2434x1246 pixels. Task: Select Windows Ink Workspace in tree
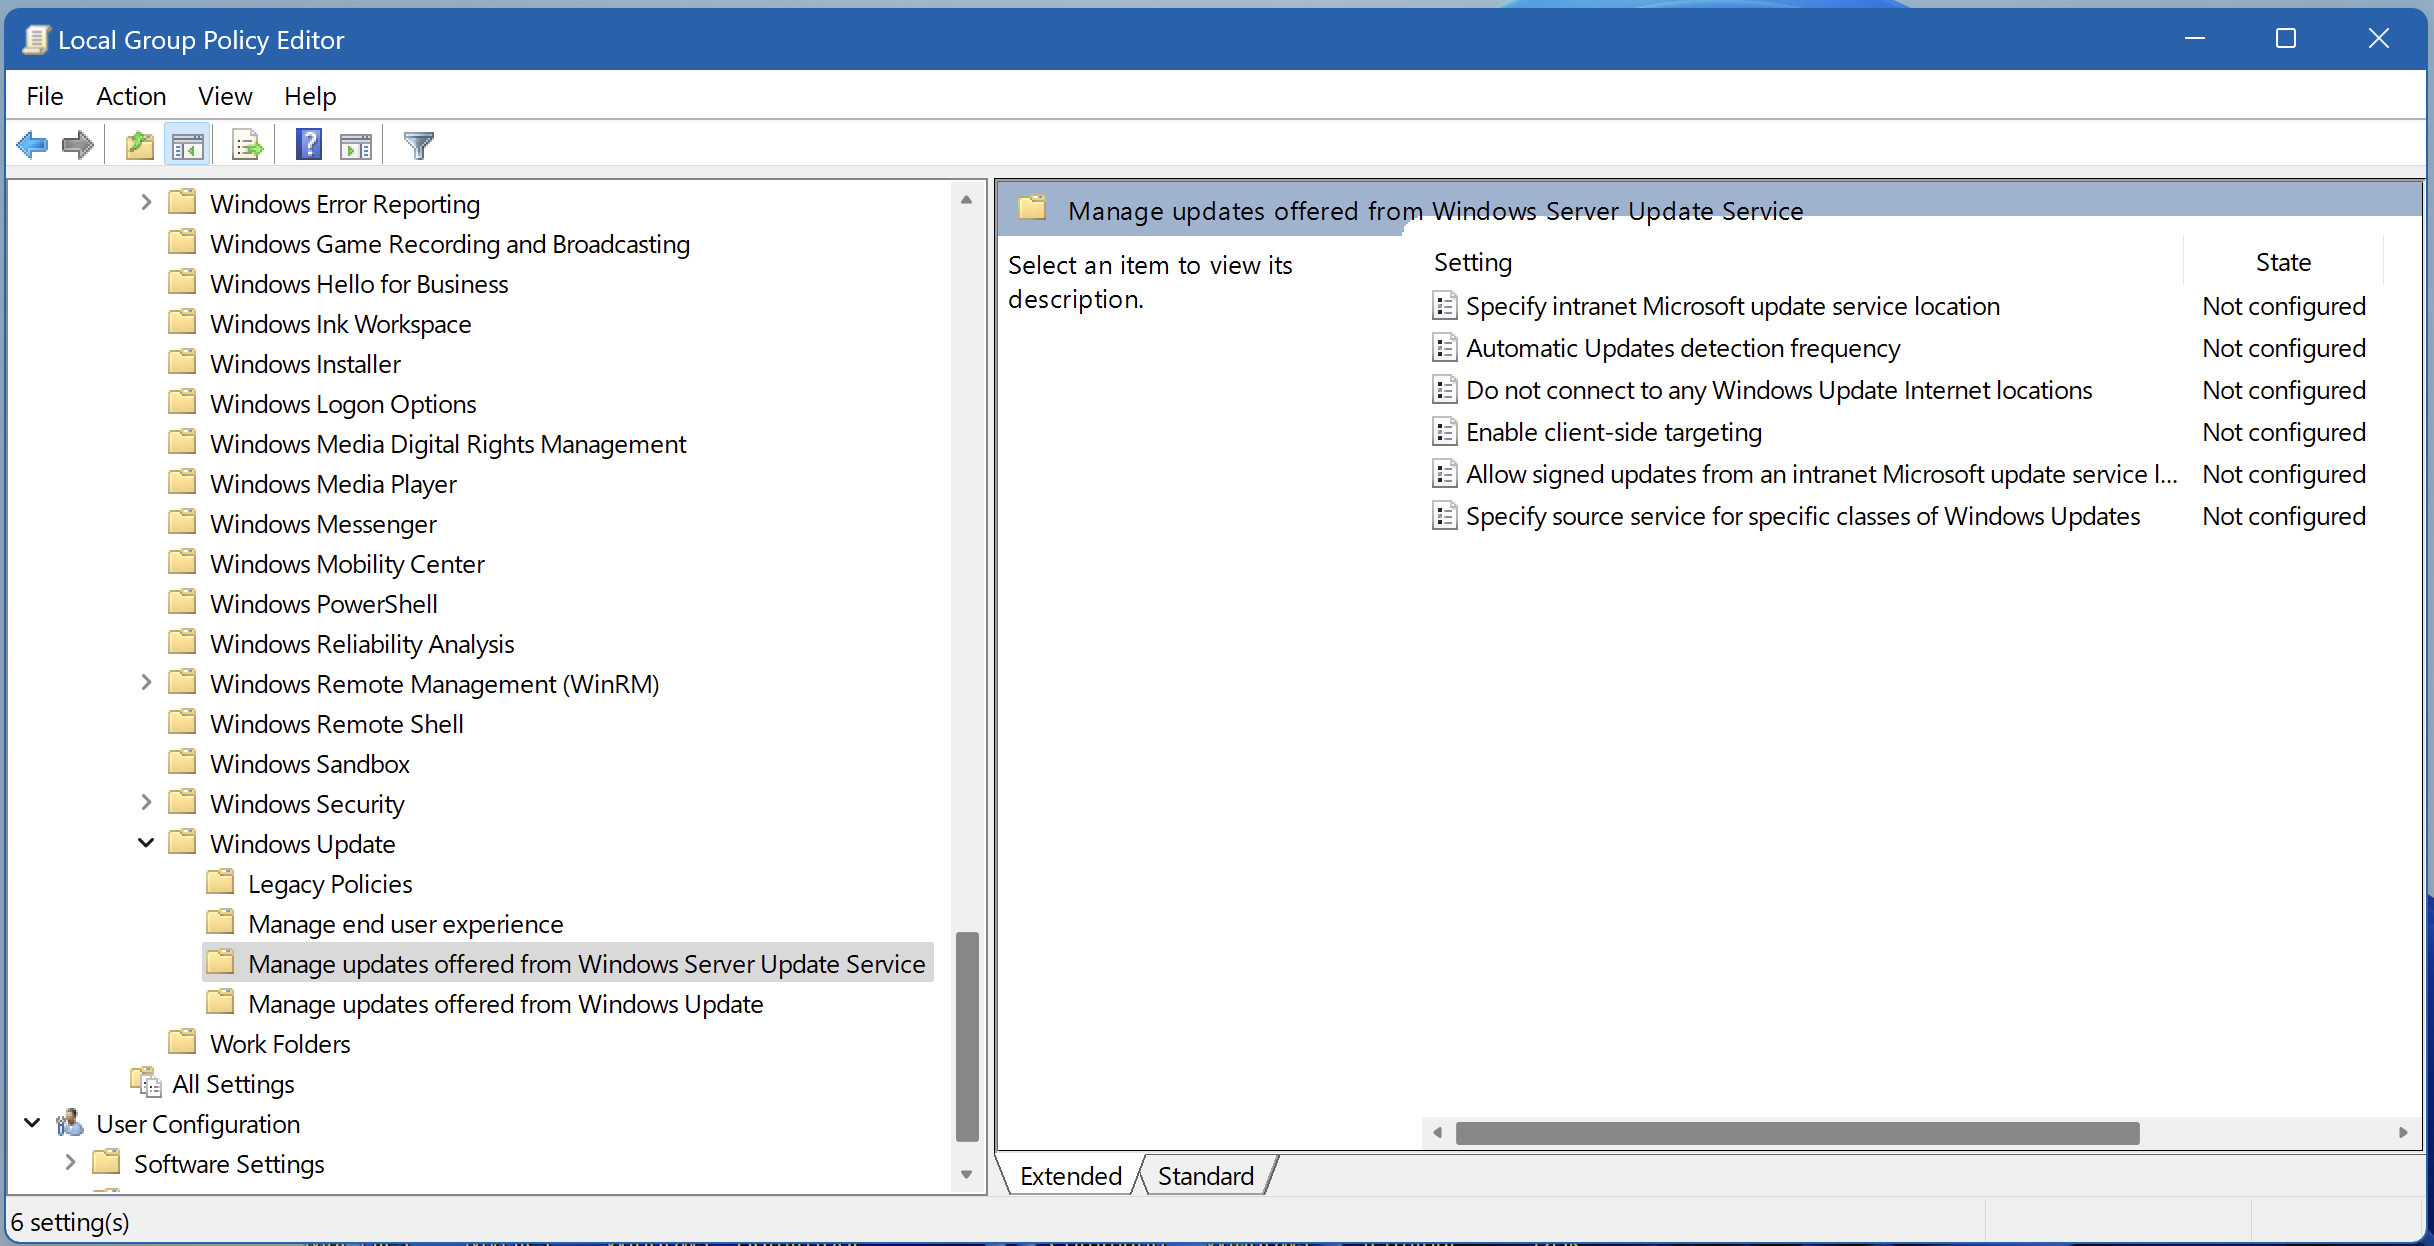pos(340,324)
